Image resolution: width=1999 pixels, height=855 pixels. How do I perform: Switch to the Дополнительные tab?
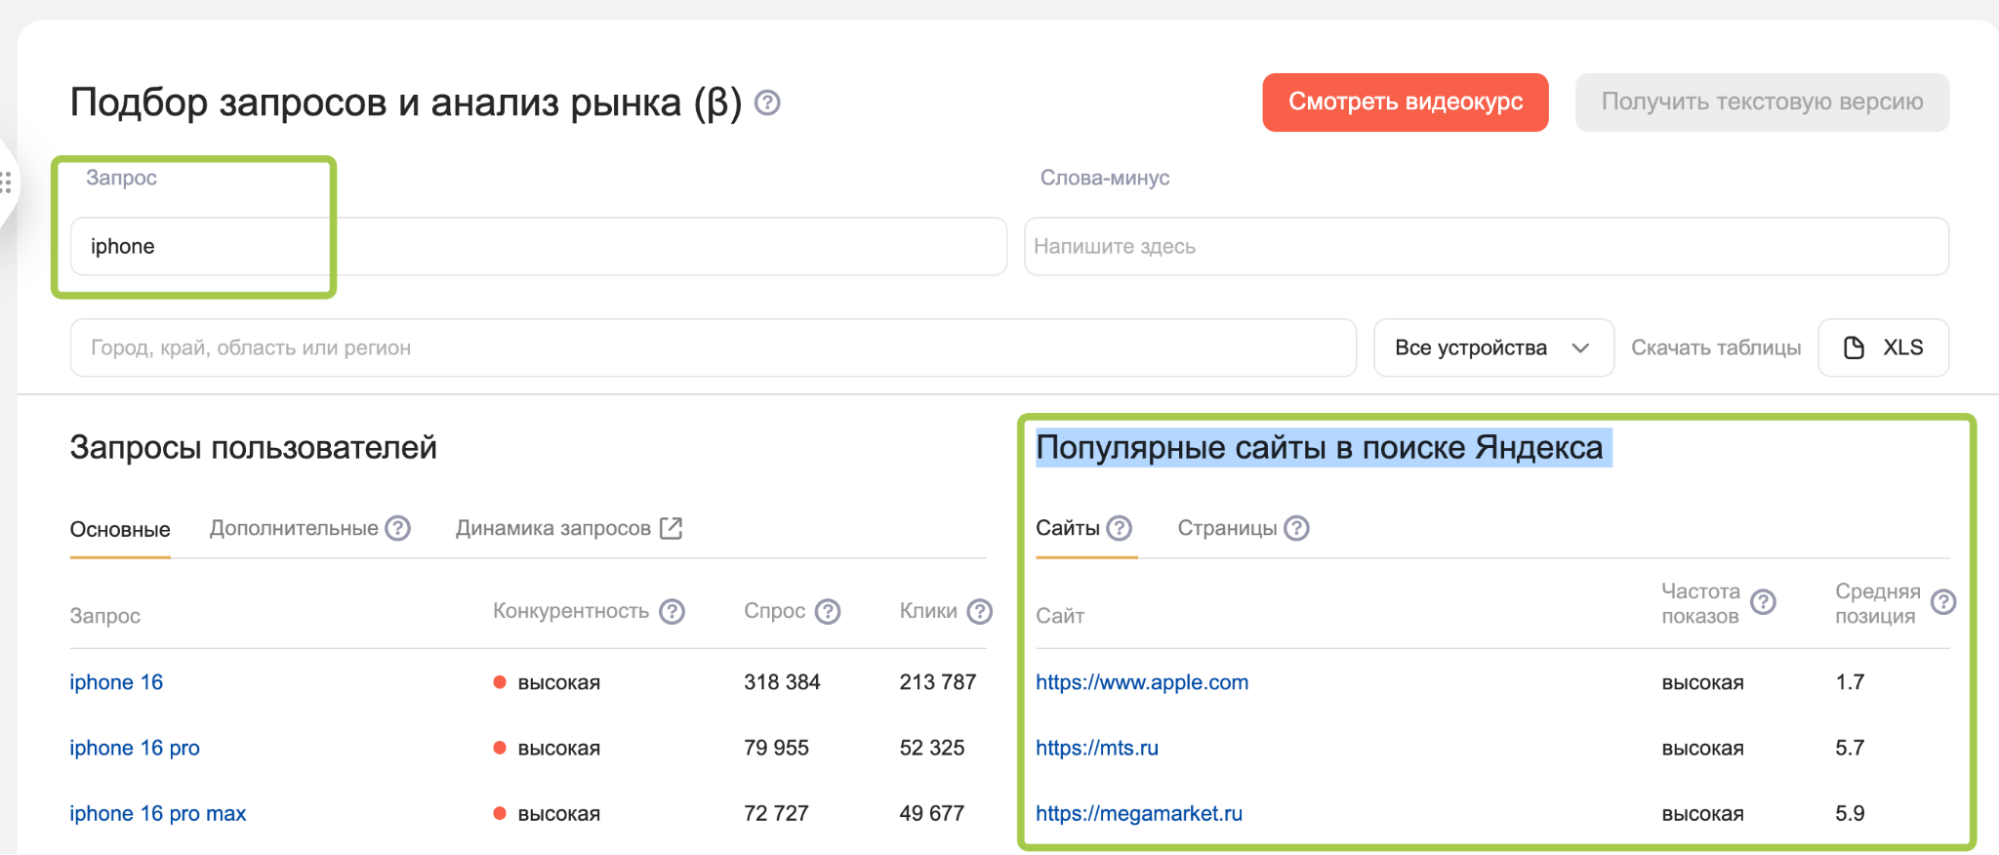pyautogui.click(x=294, y=528)
